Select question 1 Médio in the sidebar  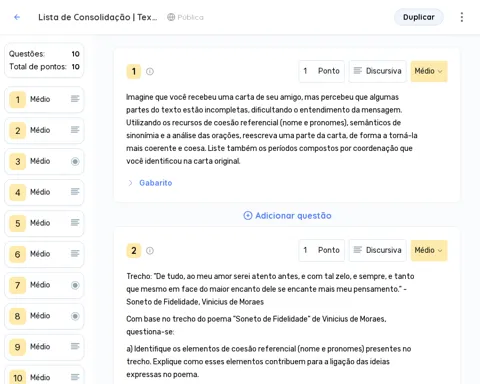[44, 99]
